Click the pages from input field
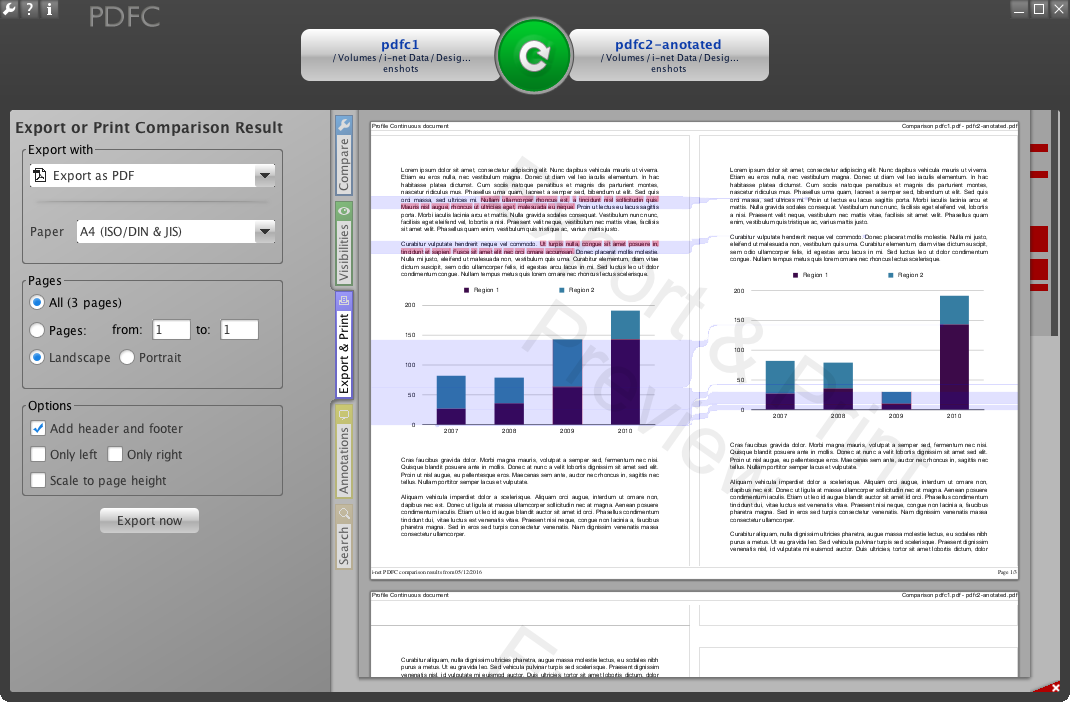 (x=171, y=330)
